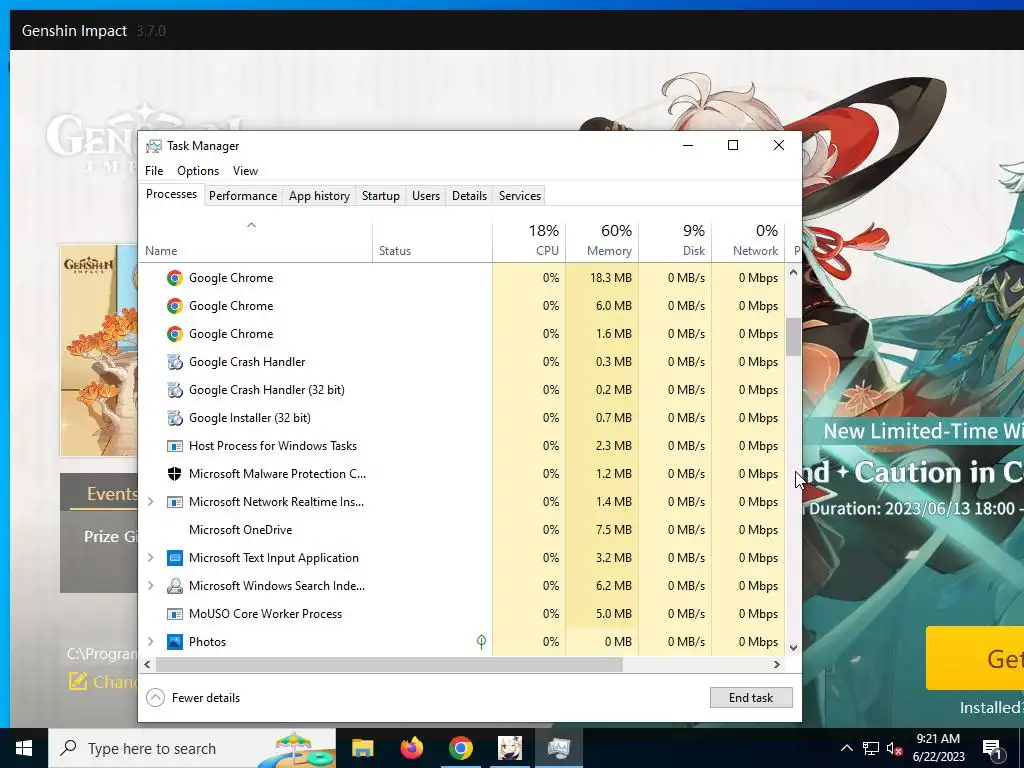The height and width of the screenshot is (768, 1024).
Task: Sort processes by Name column
Action: [x=255, y=242]
